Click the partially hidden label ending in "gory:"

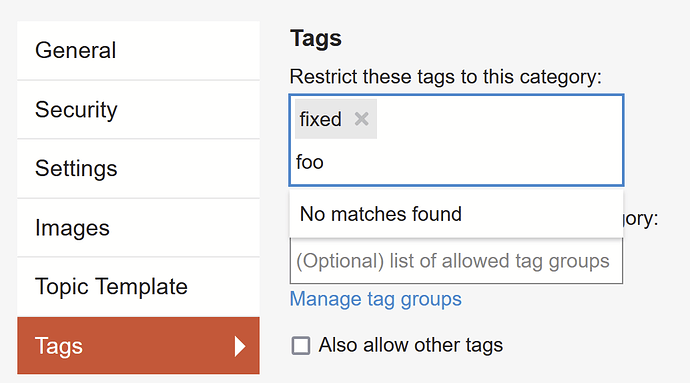[641, 218]
